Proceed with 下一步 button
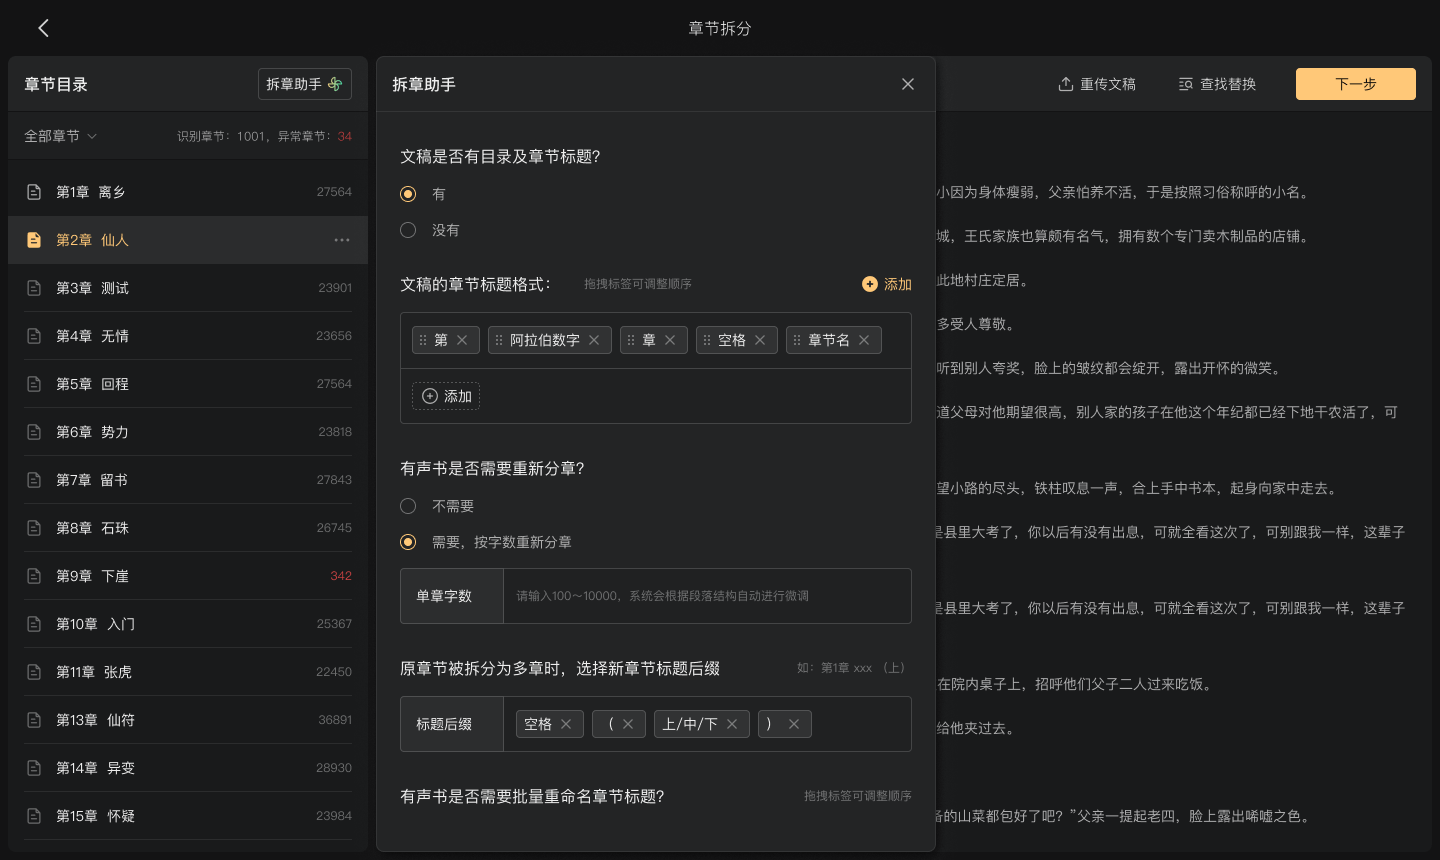The height and width of the screenshot is (860, 1440). [x=1356, y=84]
